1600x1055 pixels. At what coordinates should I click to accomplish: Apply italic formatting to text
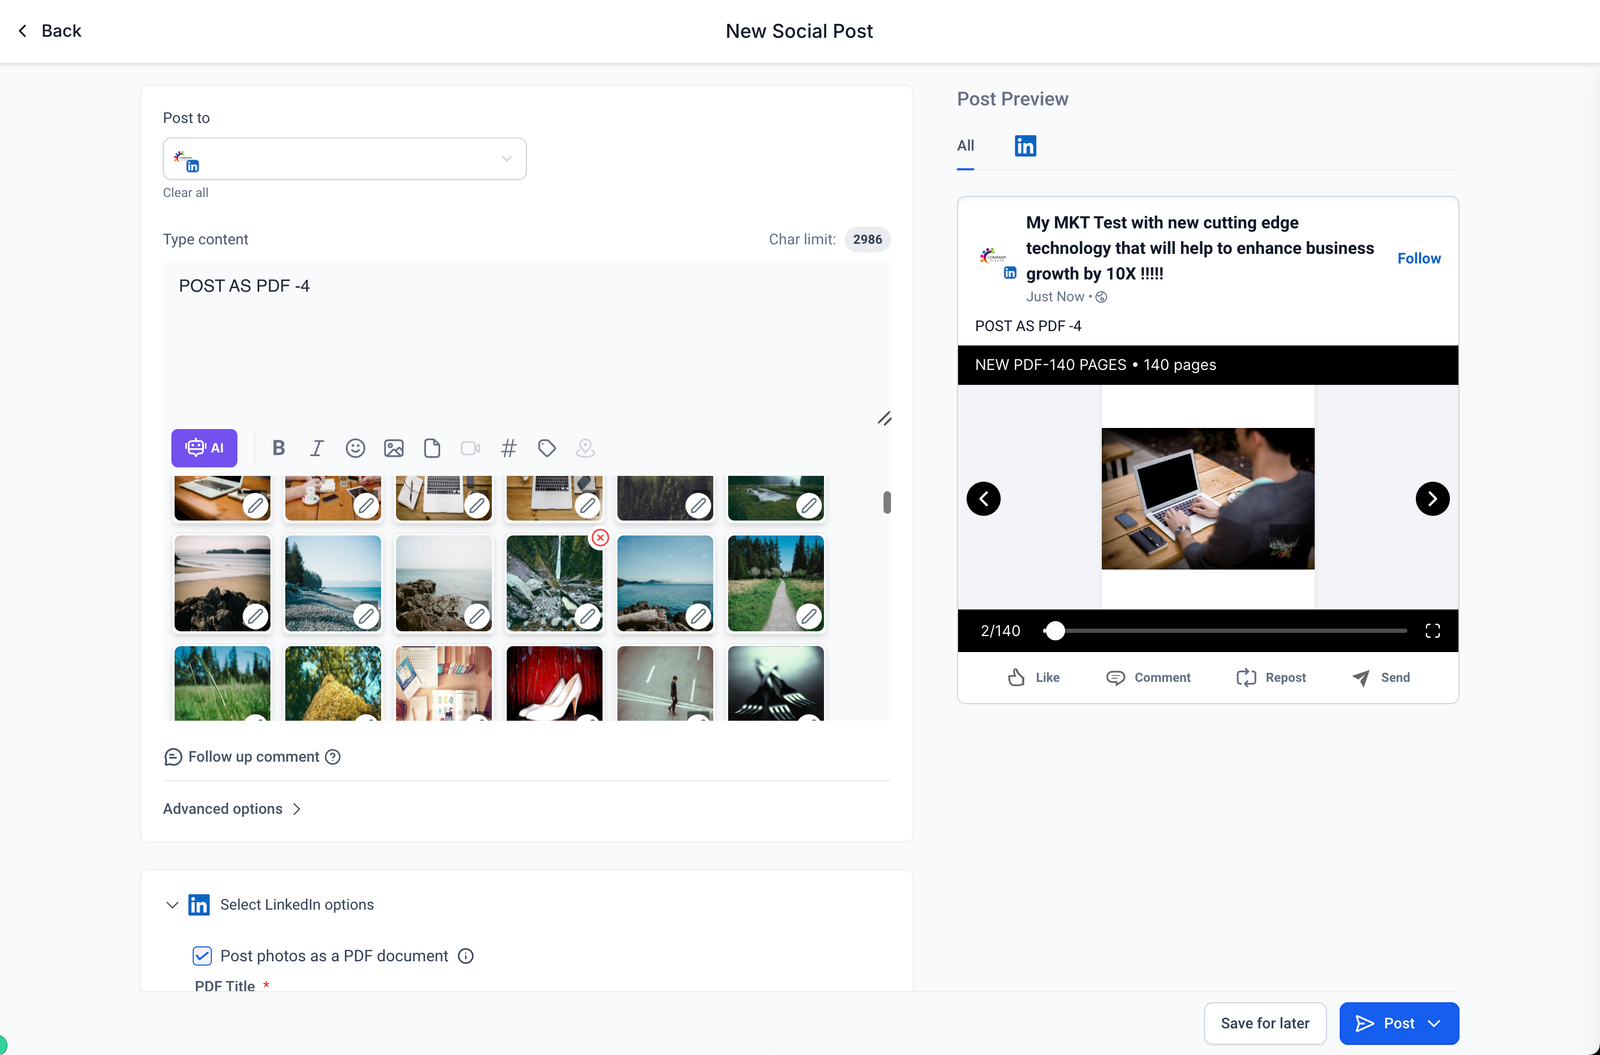(x=317, y=448)
